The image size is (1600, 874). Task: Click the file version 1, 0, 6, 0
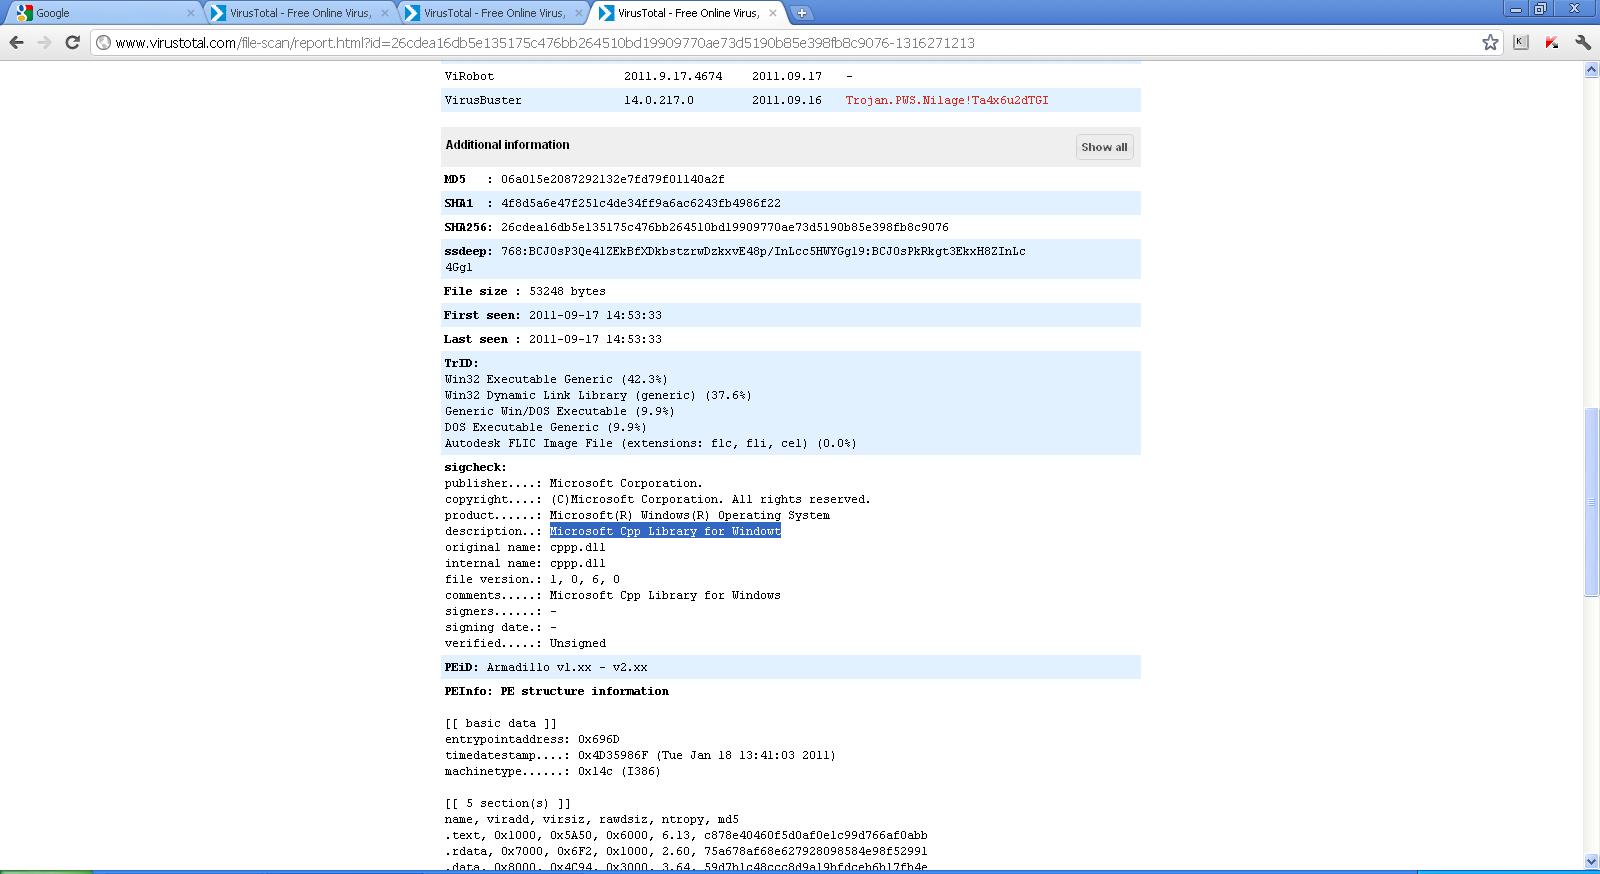coord(532,579)
